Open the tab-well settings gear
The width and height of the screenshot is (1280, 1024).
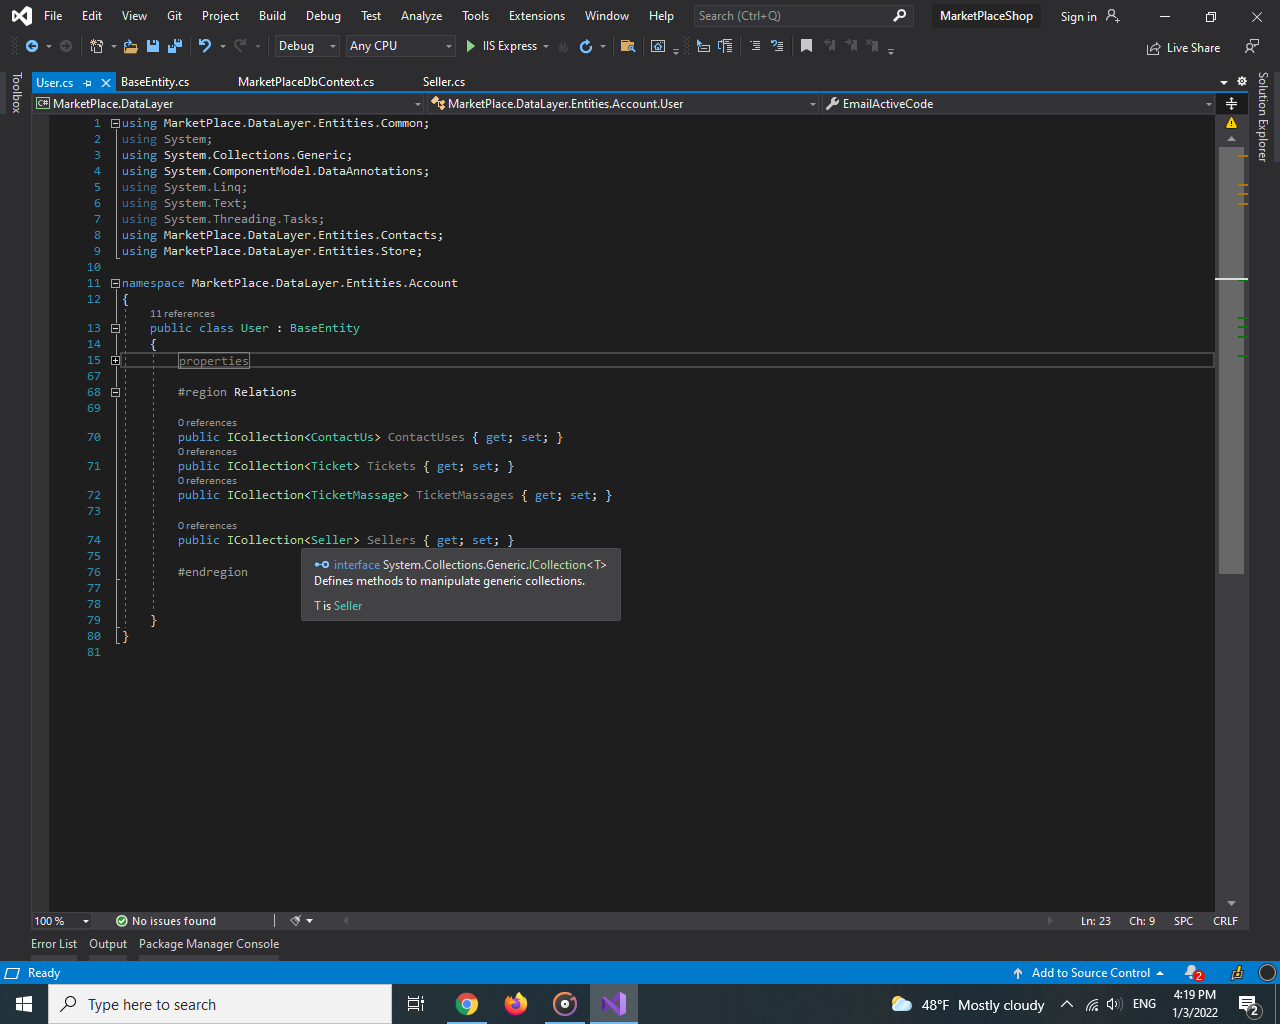(x=1242, y=82)
